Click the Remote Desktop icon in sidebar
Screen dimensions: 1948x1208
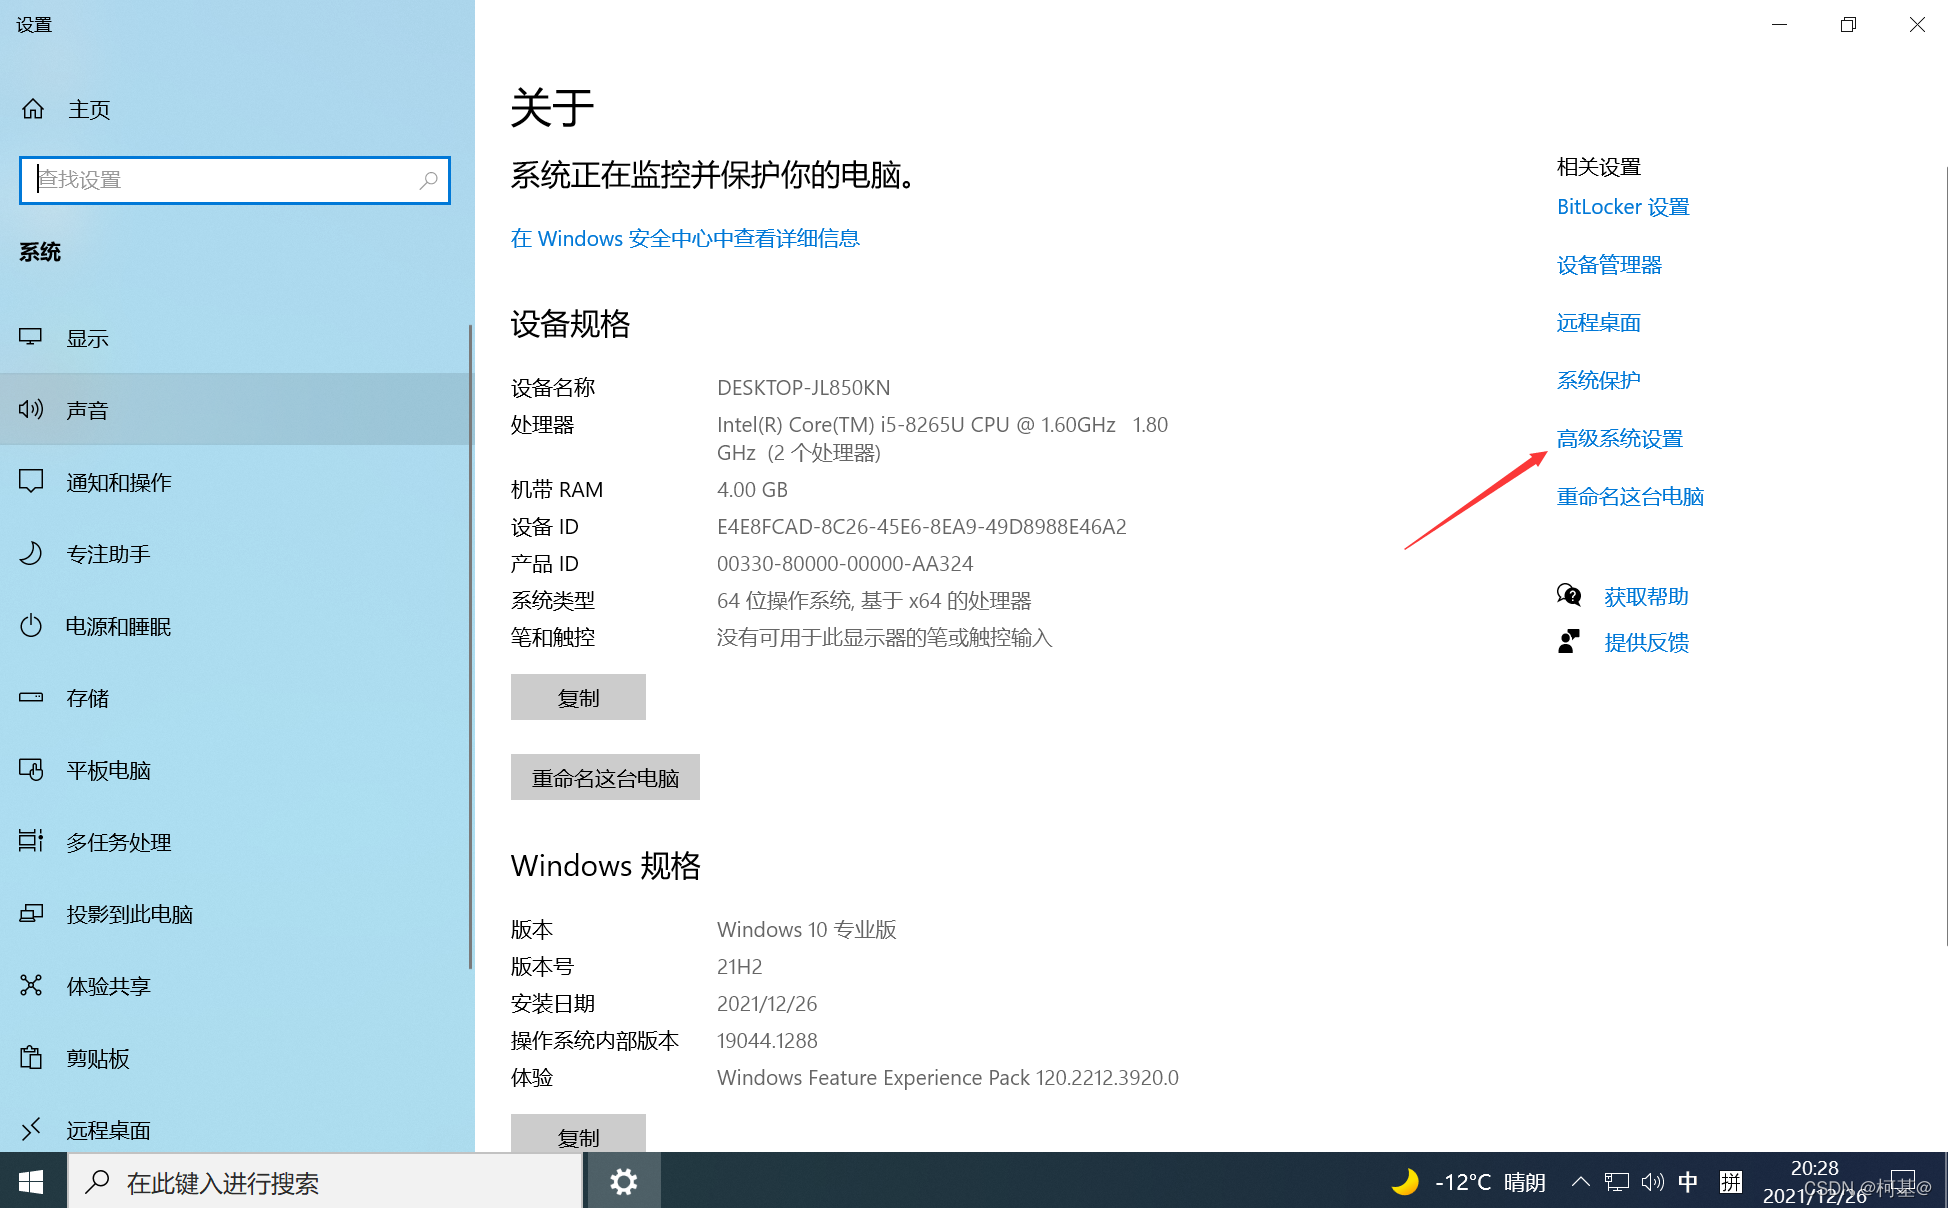coord(31,1129)
